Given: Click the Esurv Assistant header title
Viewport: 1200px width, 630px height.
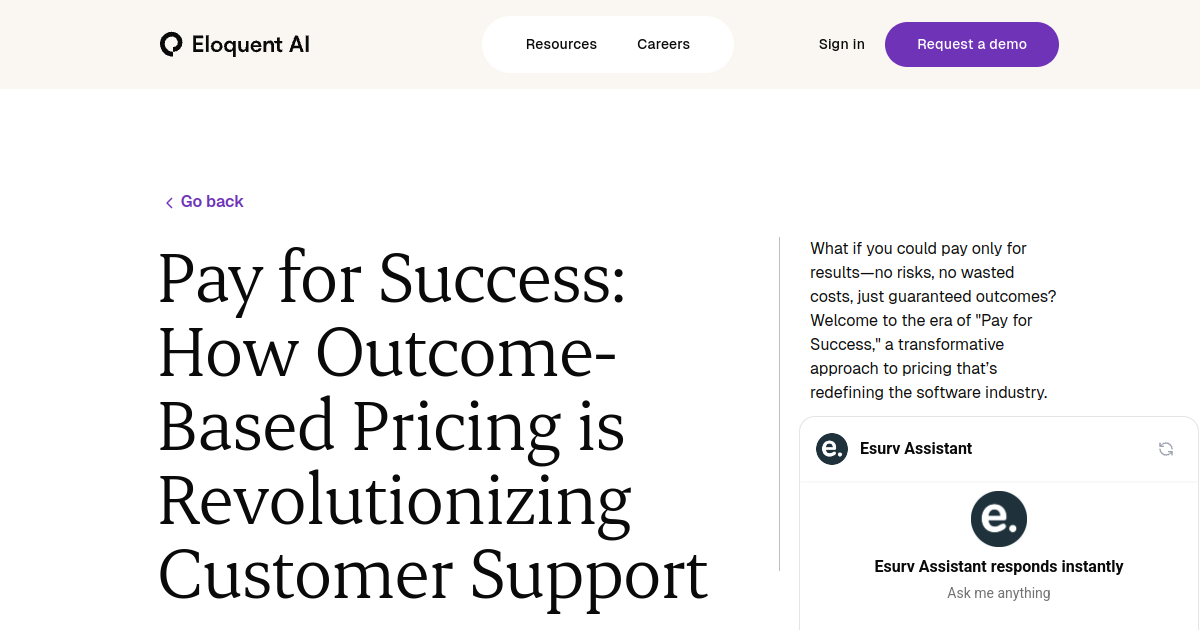Looking at the screenshot, I should [x=916, y=449].
